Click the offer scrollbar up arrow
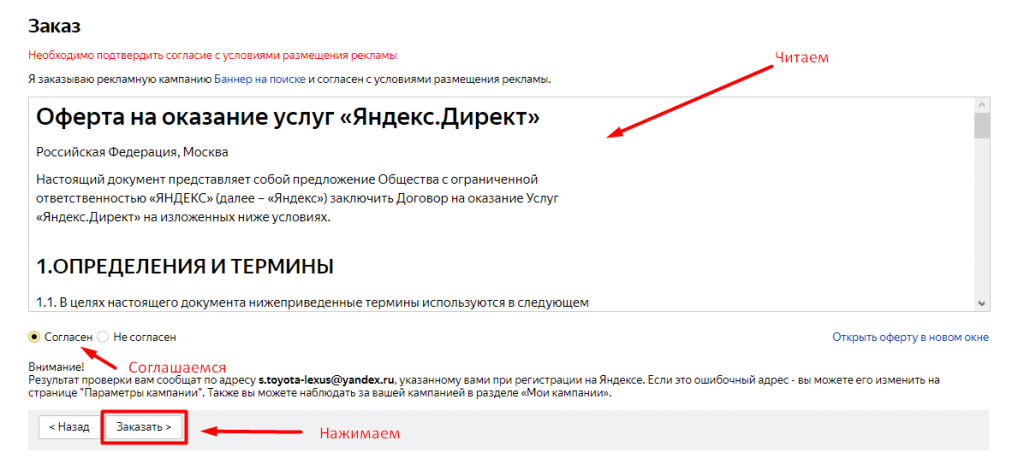This screenshot has height=464, width=1024. click(982, 105)
